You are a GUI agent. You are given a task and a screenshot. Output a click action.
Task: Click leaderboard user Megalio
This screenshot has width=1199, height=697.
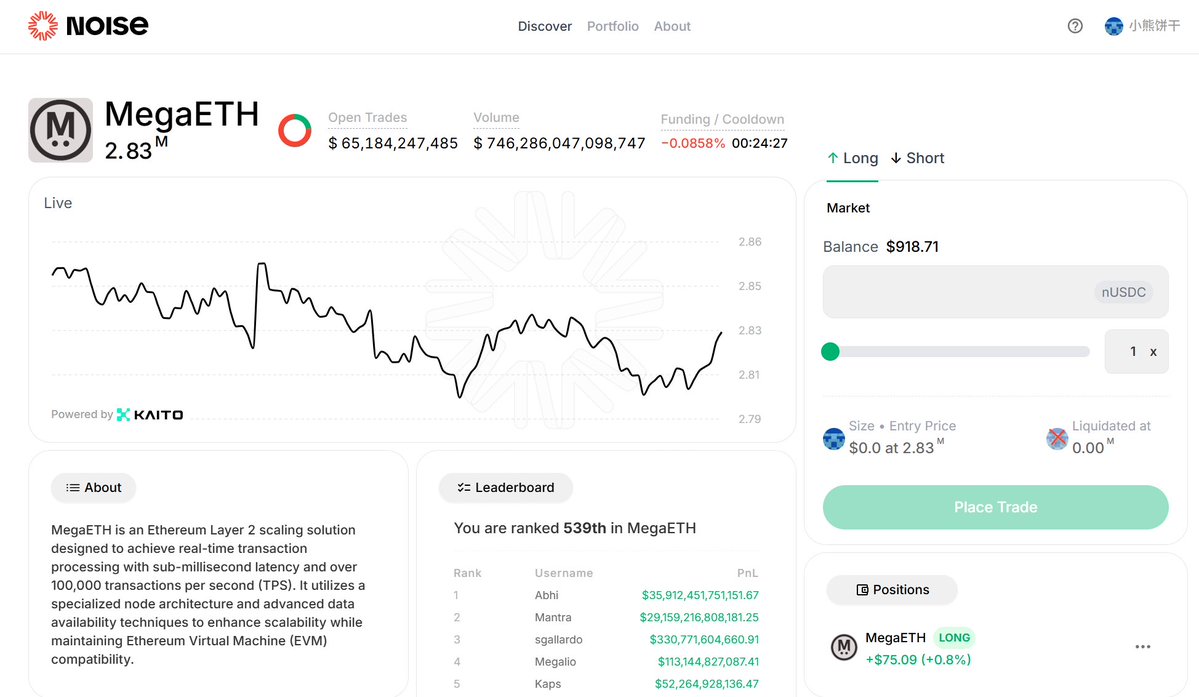555,662
